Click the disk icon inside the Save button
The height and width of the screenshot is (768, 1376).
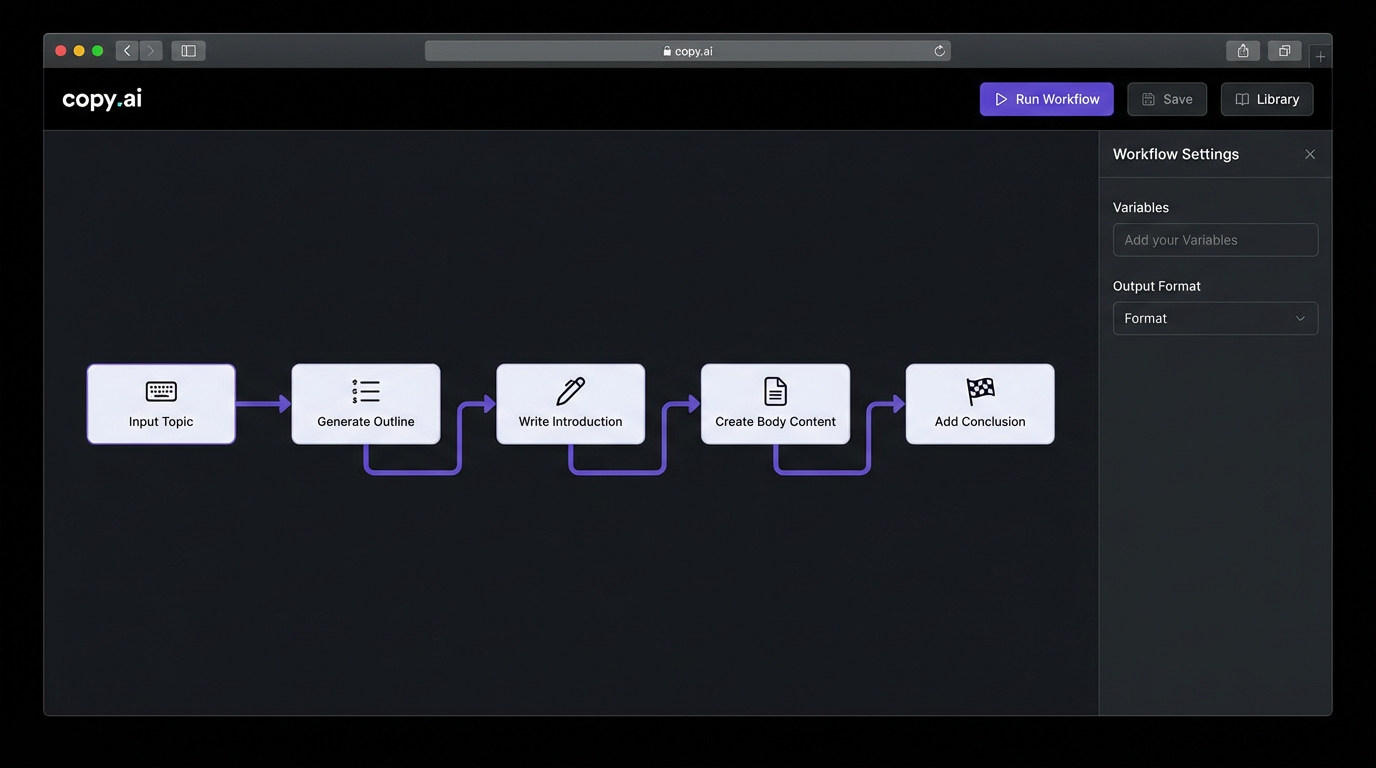1148,98
